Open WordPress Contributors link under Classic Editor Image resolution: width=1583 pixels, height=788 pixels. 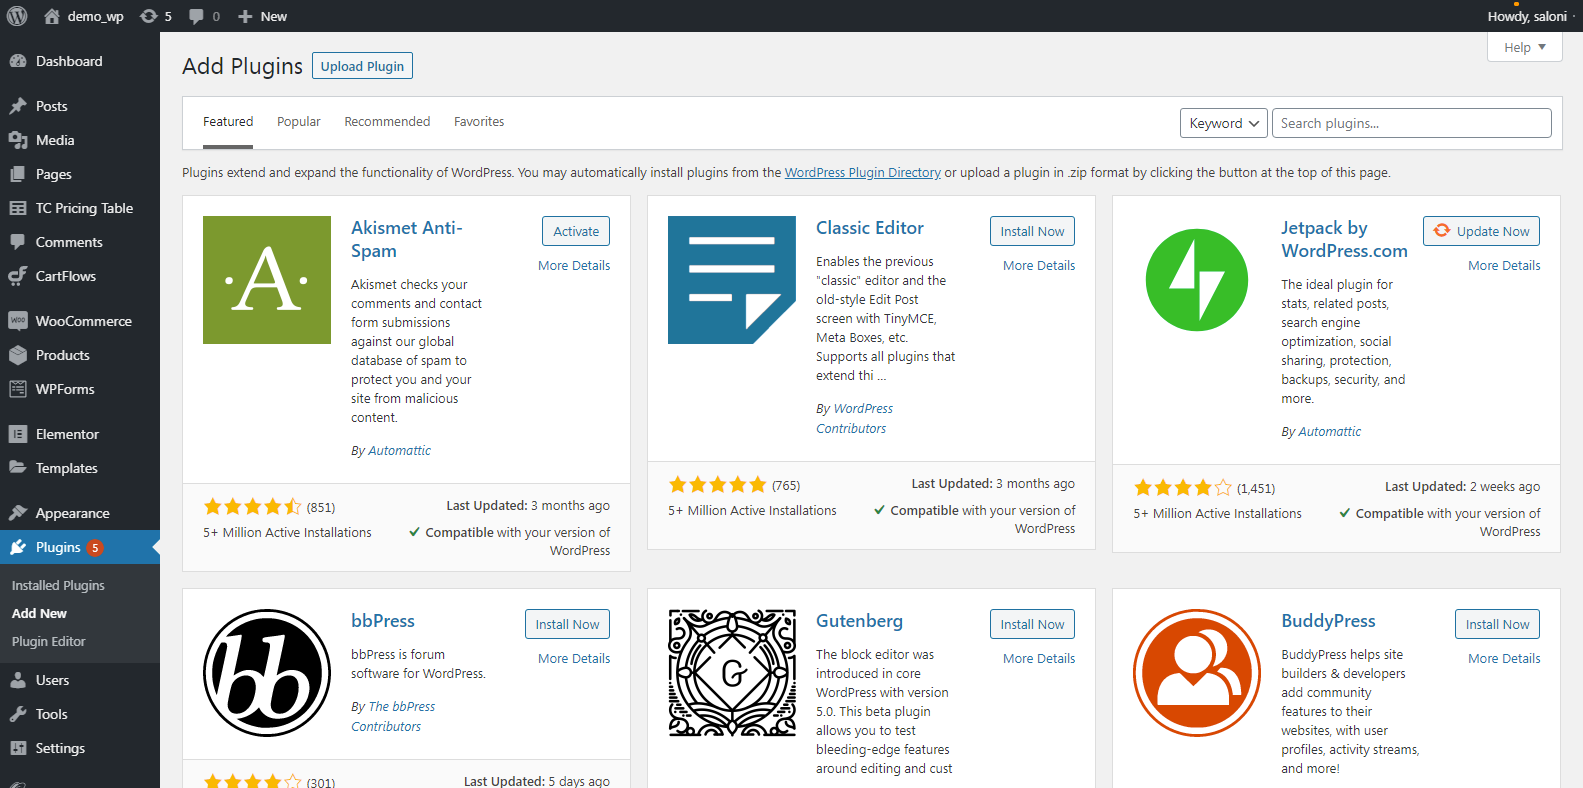(x=854, y=418)
